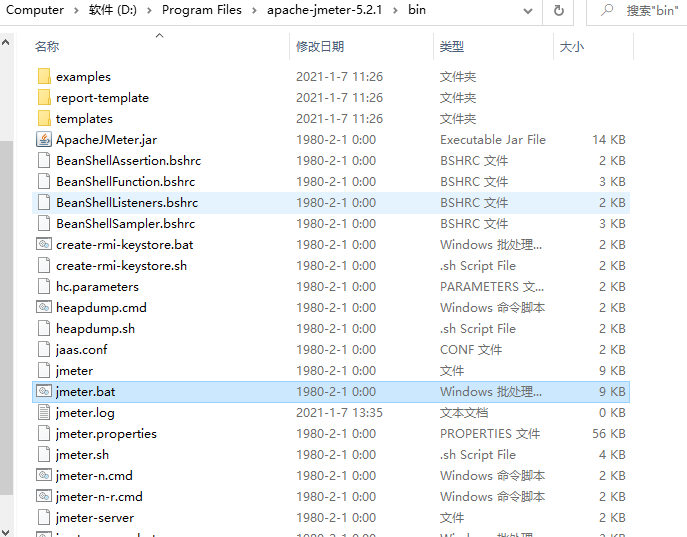This screenshot has width=687, height=537.
Task: Click the report-template folder icon
Action: tap(44, 97)
